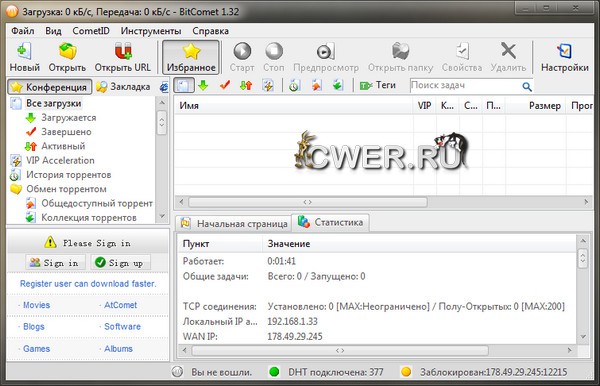Click the torrent collection filter icon

pyautogui.click(x=338, y=85)
